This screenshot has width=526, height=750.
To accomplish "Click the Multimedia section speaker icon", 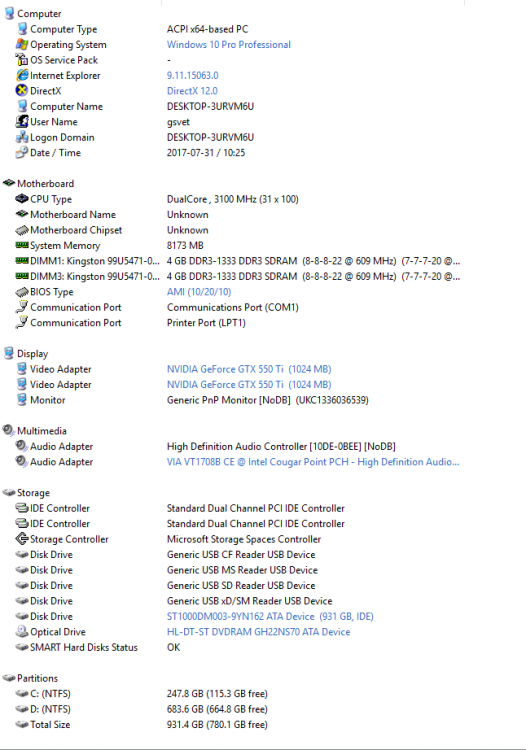I will coord(9,430).
